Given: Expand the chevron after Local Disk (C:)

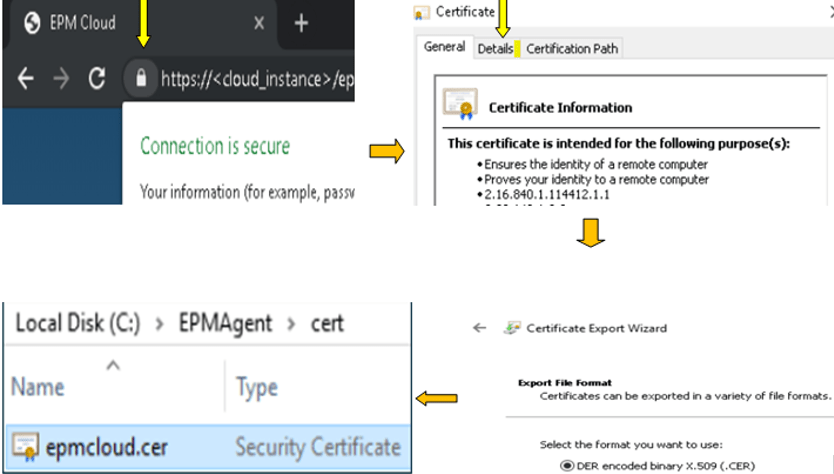Looking at the screenshot, I should (x=159, y=324).
